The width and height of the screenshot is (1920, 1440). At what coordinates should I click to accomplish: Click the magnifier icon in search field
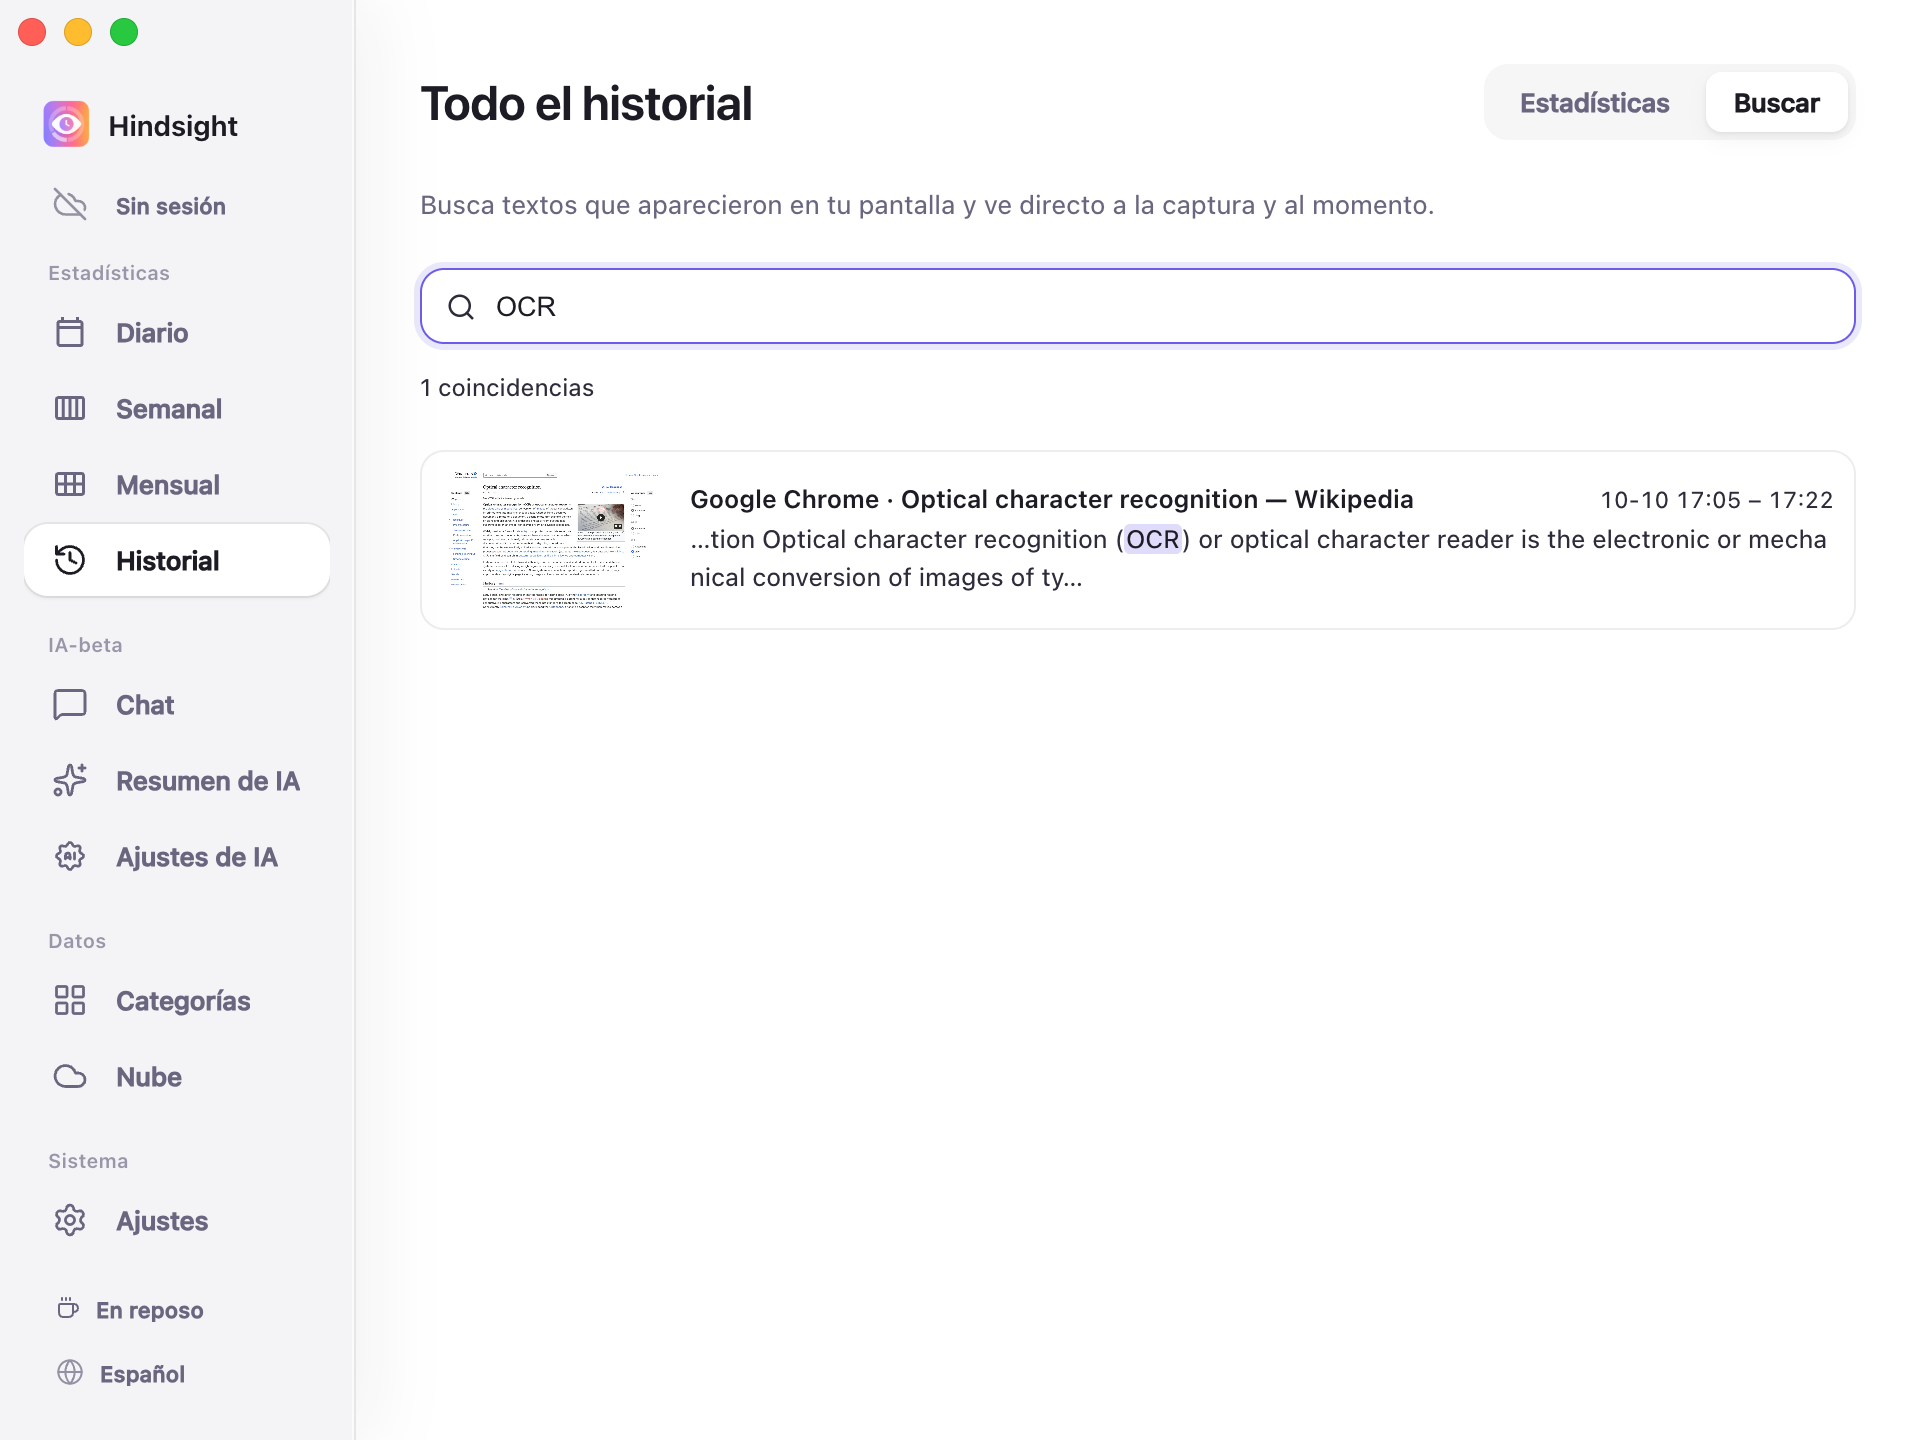[x=461, y=307]
